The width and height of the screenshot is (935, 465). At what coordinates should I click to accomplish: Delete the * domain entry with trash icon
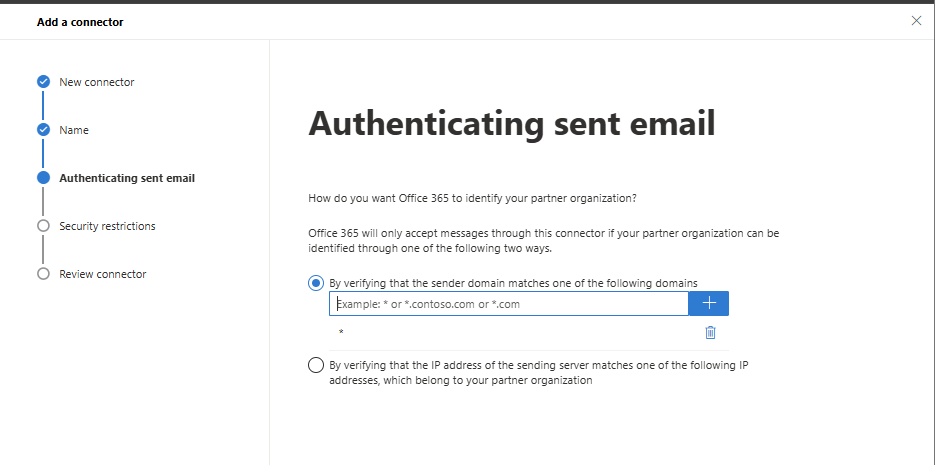[710, 332]
